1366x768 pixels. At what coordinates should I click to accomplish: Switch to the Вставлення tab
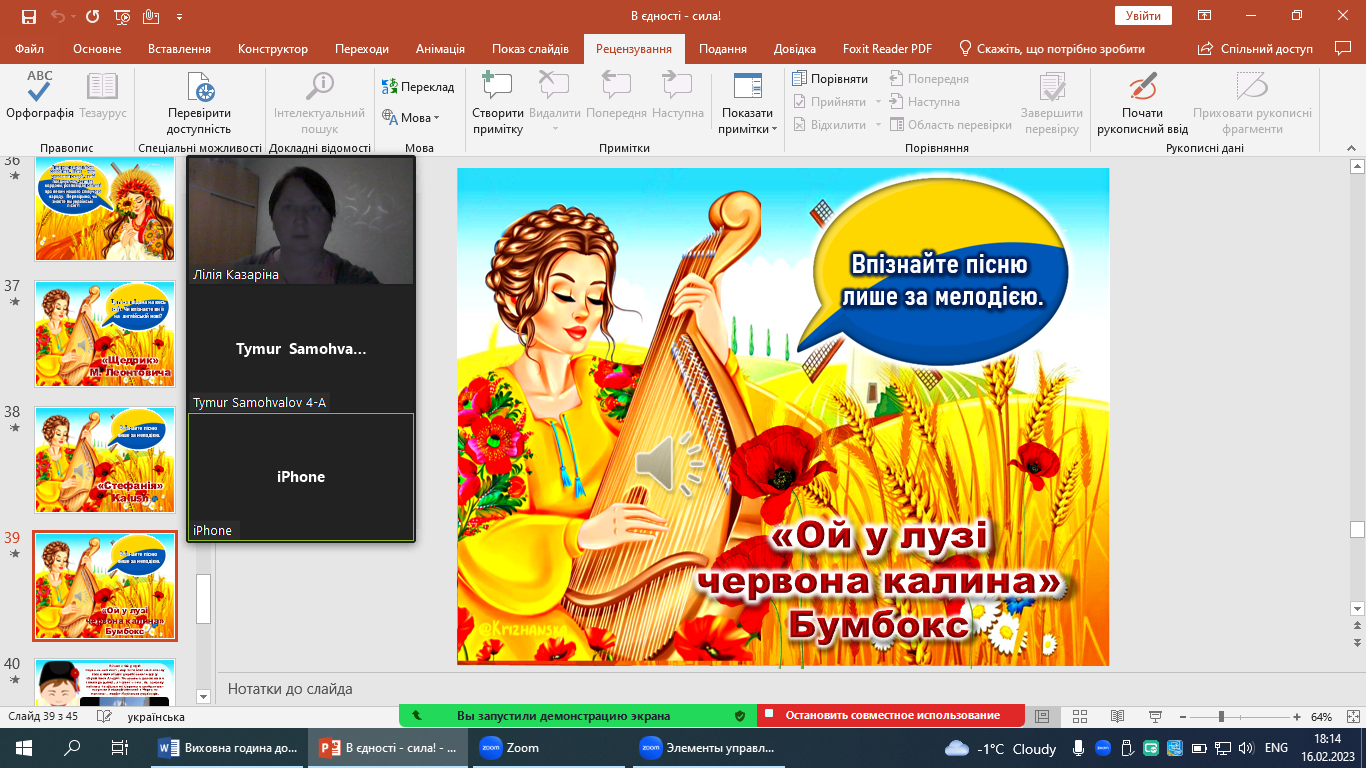point(179,48)
